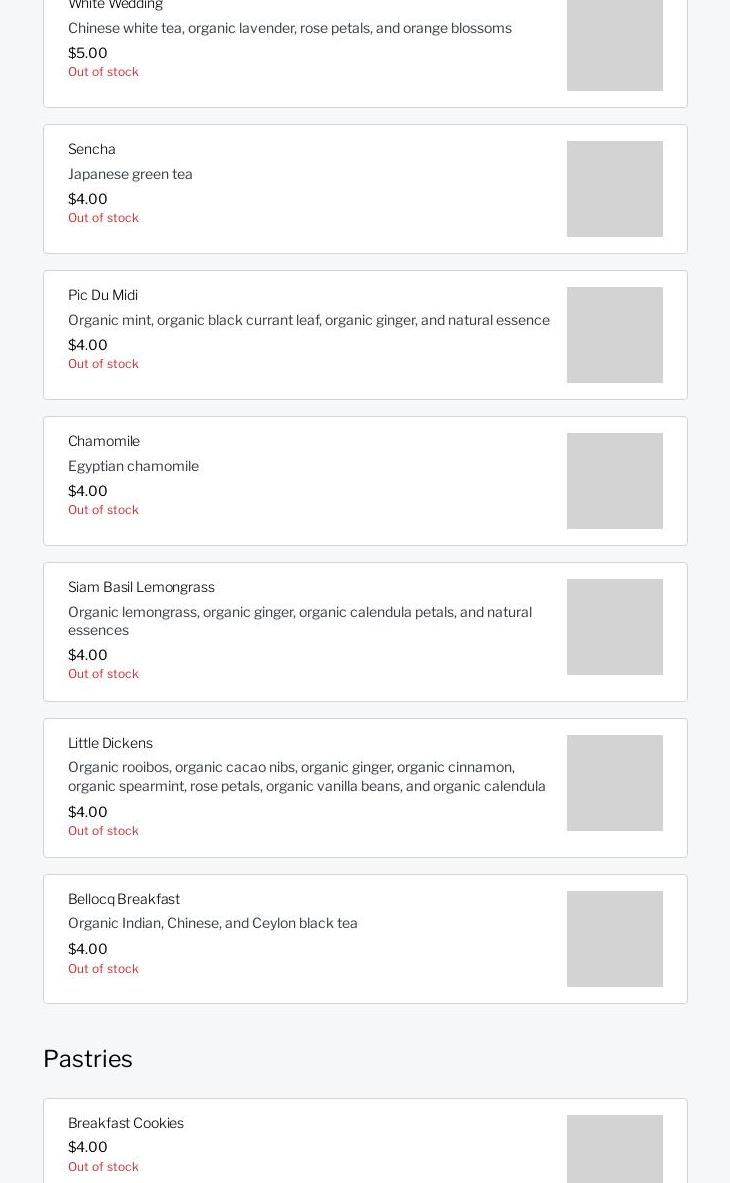Viewport: 730px width, 1183px height.
Task: Click the $5.00 White Wedding price
Action: tap(88, 53)
